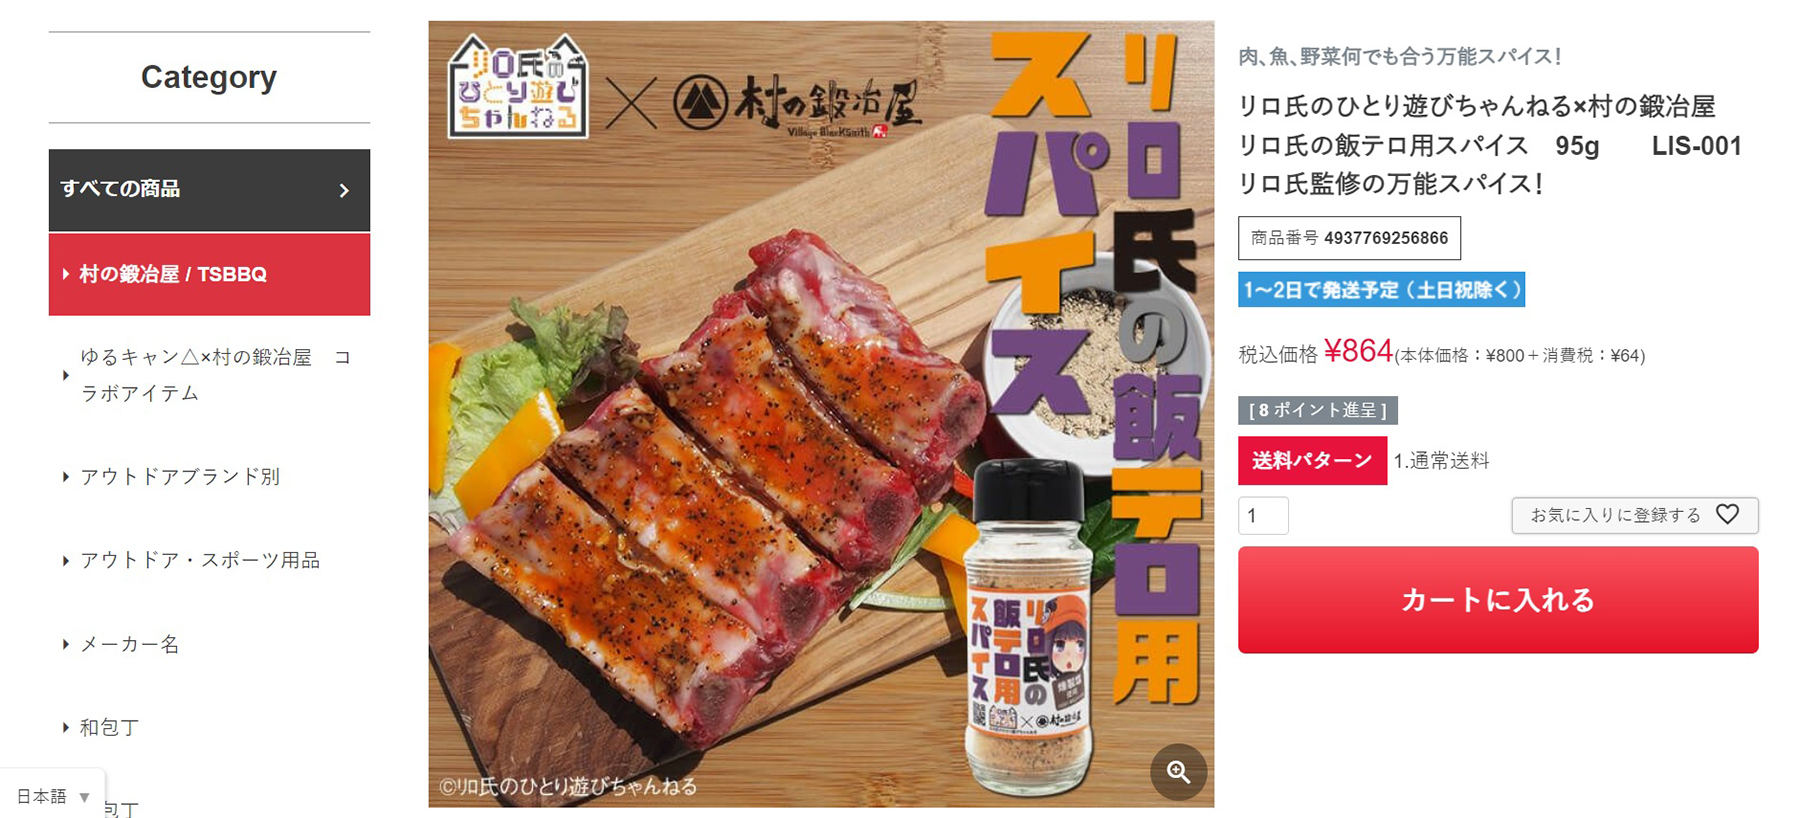Viewport: 1800px width, 818px height.
Task: Click the product title text リロ氏の飯テロ用スパイス
Action: click(x=1383, y=146)
